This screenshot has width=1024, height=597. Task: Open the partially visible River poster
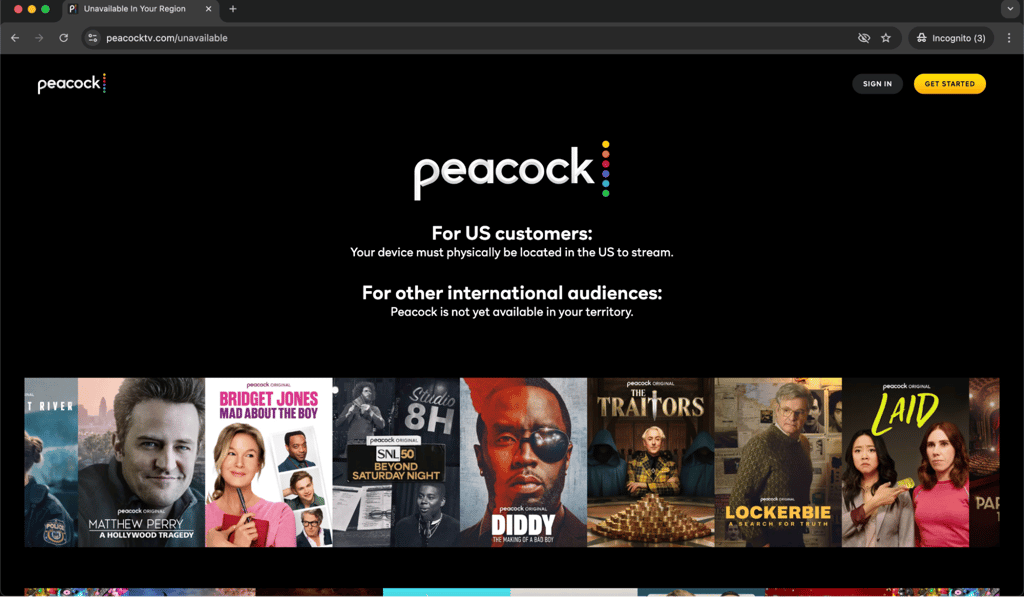[x=51, y=462]
